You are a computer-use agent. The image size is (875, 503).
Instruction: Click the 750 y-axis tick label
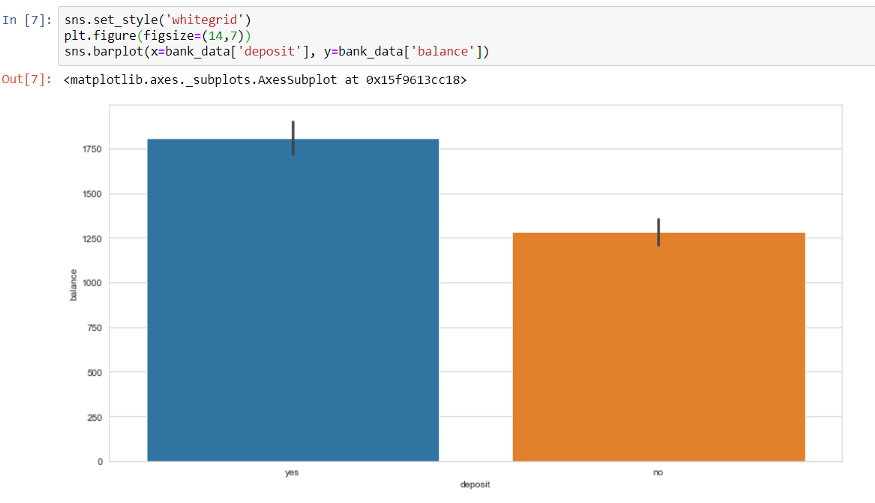click(94, 328)
